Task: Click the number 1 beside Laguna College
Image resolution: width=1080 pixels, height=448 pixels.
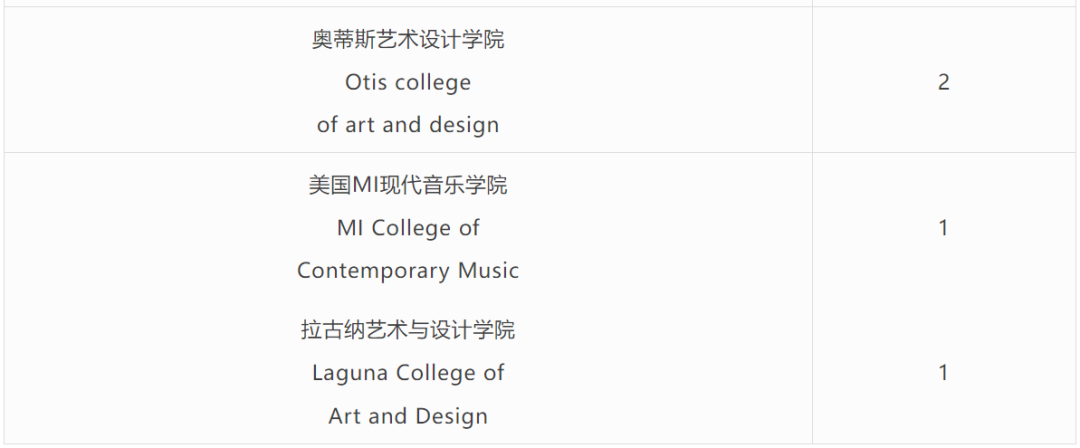Action: (944, 373)
